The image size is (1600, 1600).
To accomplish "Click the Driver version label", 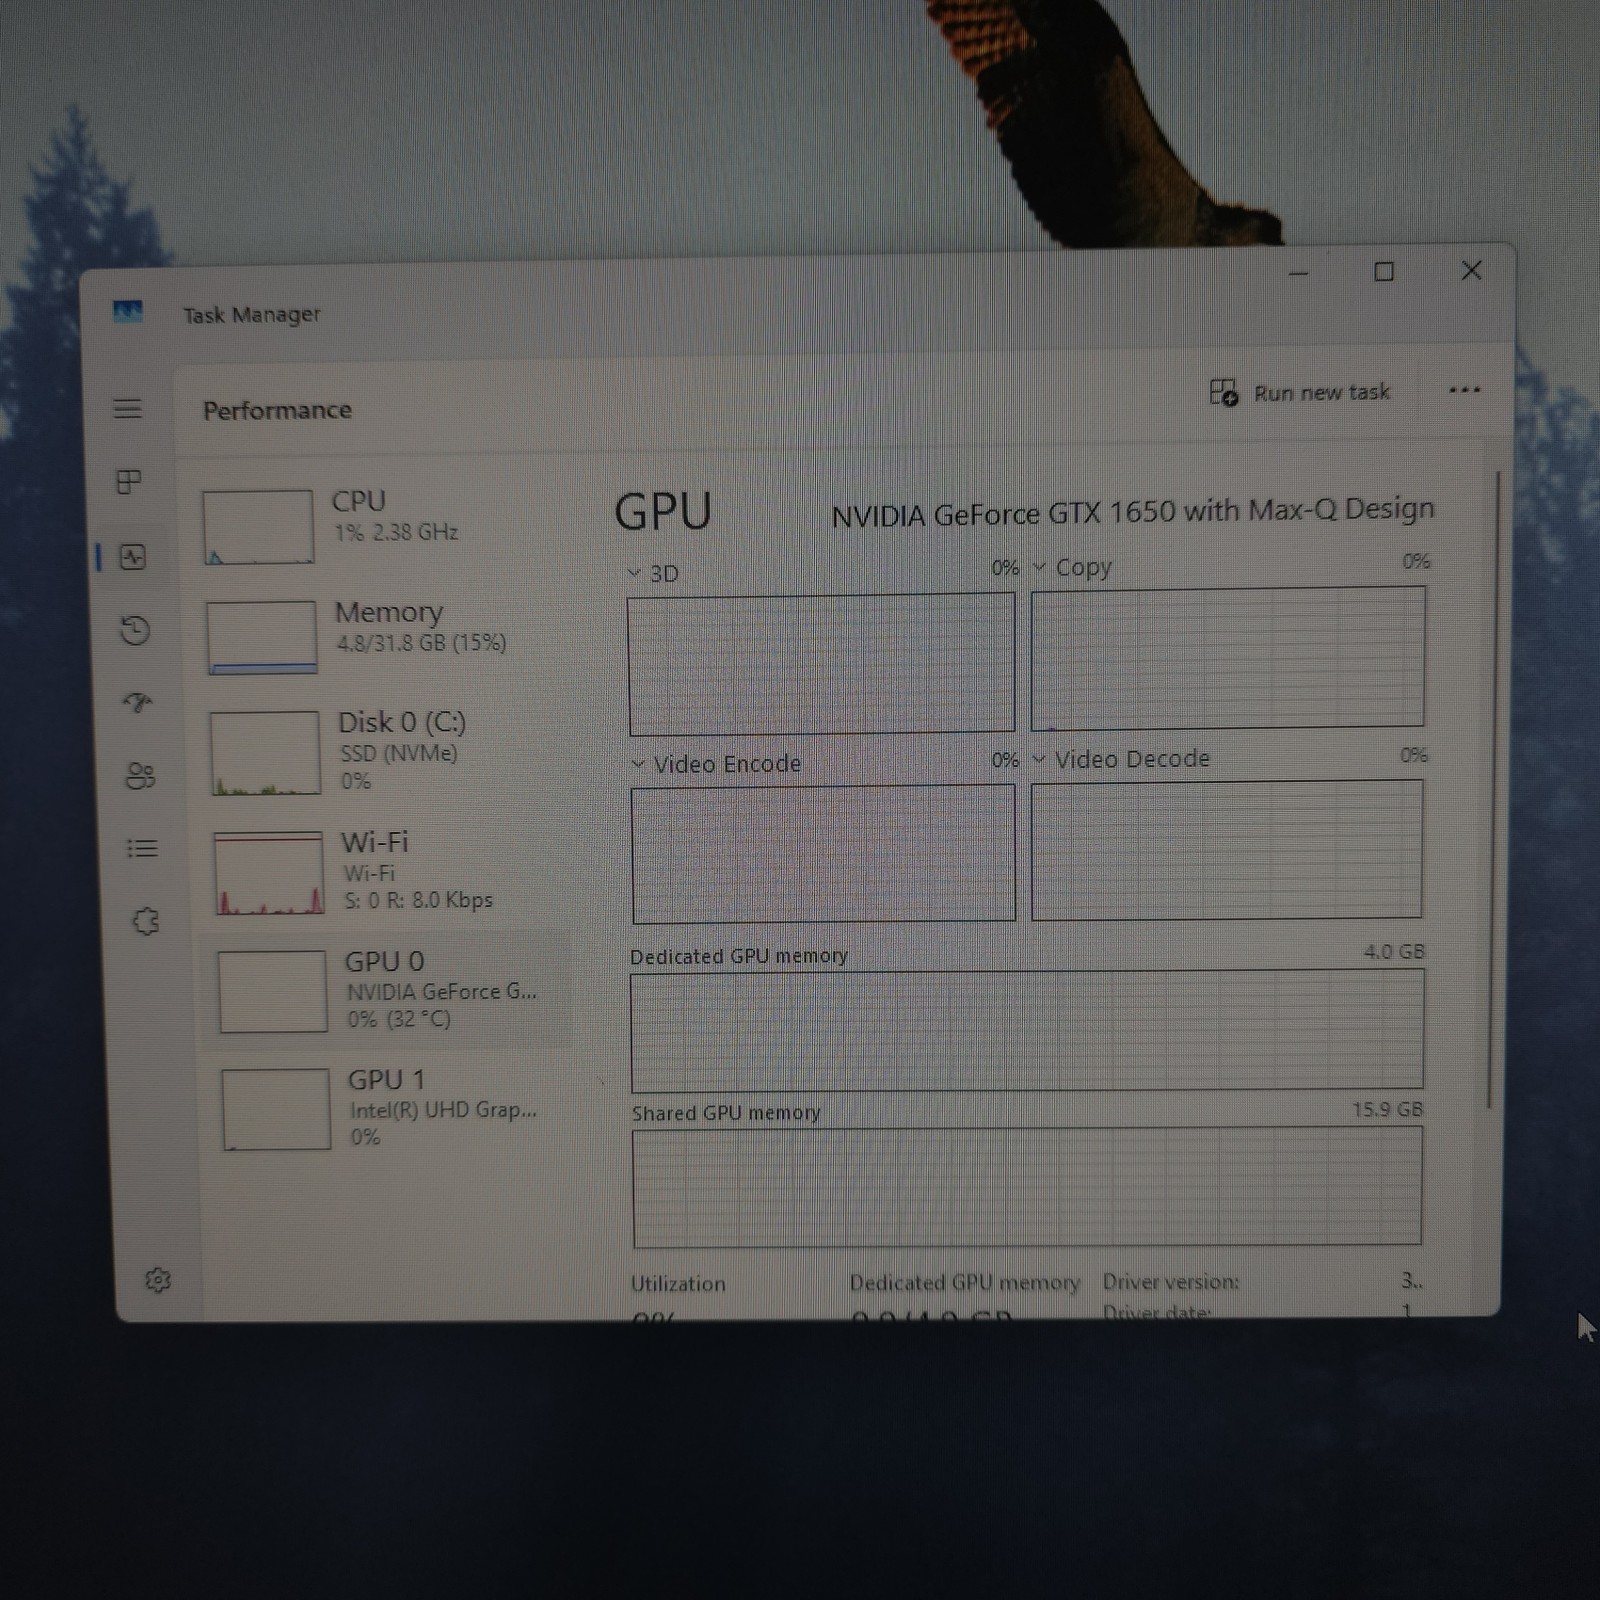I will click(x=1170, y=1281).
